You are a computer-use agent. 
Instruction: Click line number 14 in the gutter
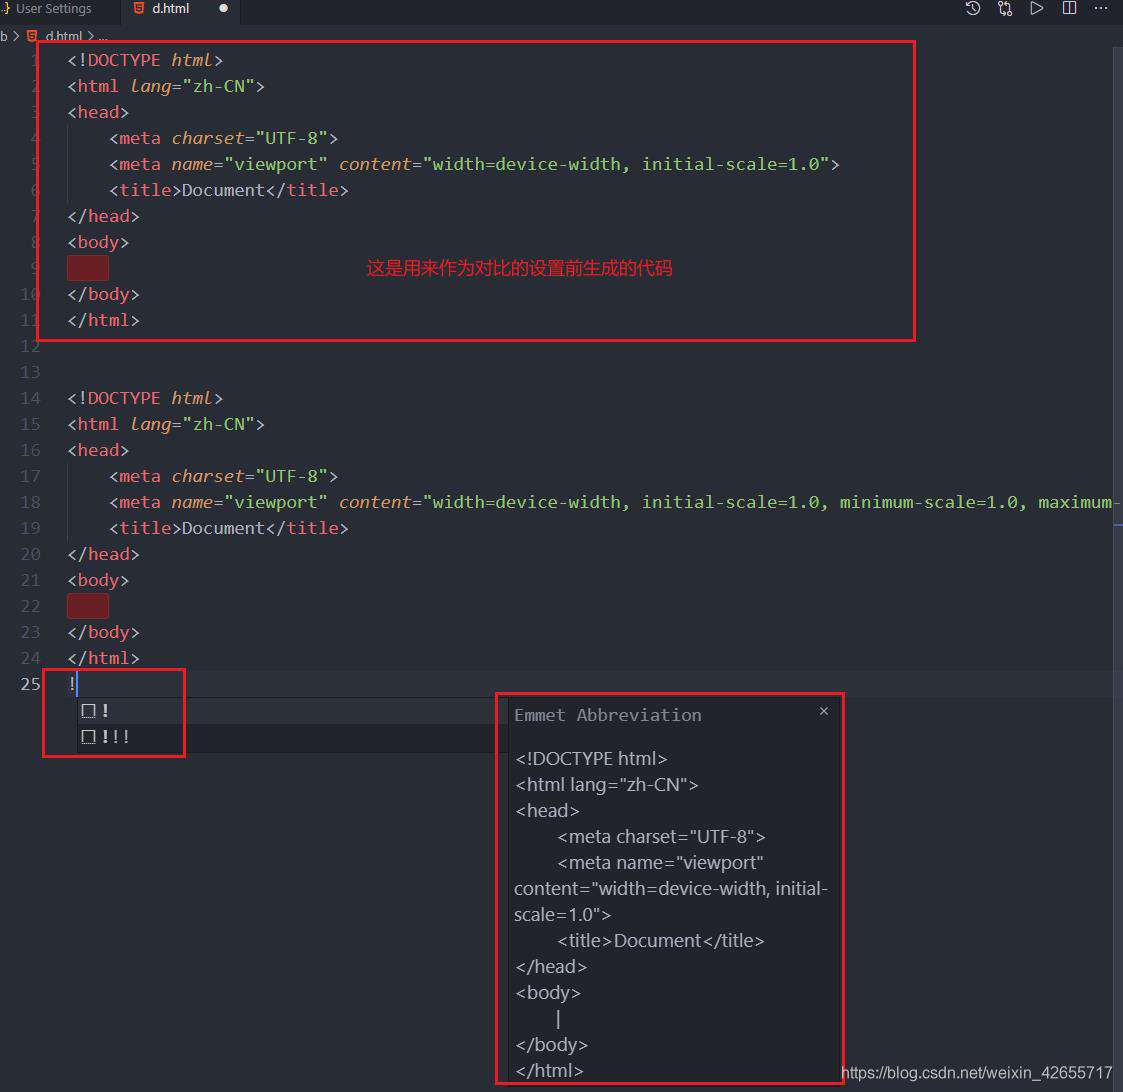30,398
